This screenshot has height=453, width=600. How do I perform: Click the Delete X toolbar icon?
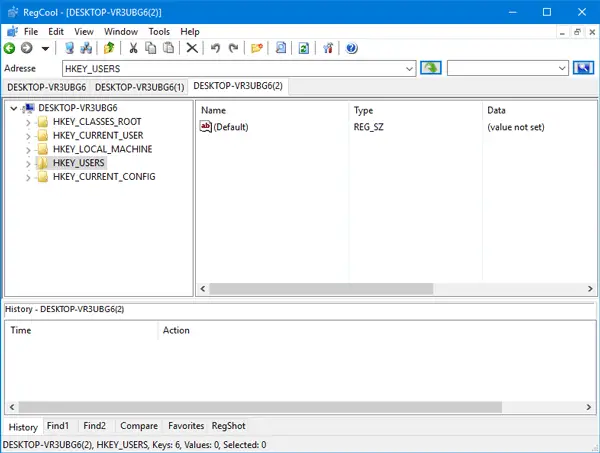192,48
